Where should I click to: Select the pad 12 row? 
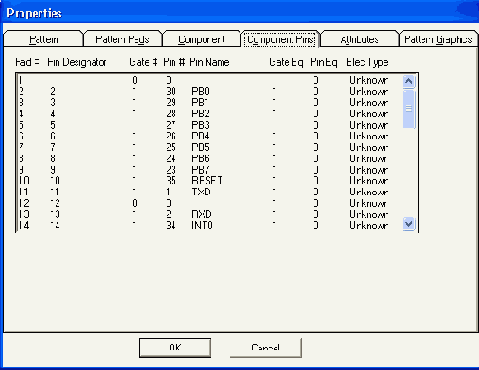pos(209,203)
